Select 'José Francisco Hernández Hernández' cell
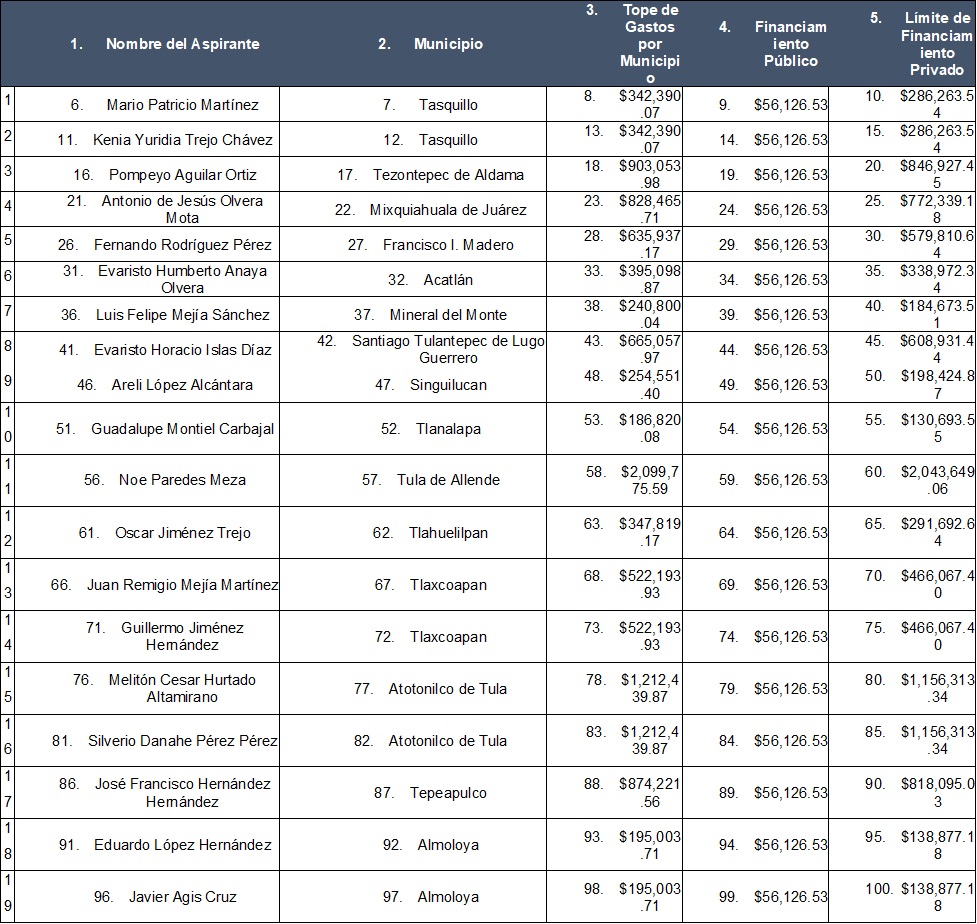977x924 pixels. (x=183, y=793)
